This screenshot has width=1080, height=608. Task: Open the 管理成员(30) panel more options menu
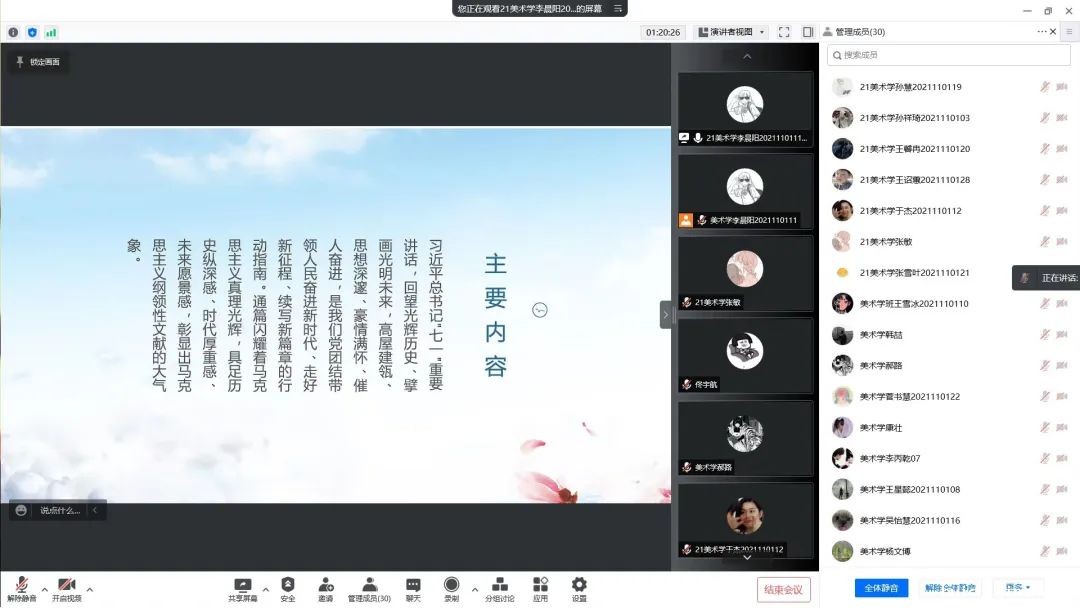click(1040, 31)
